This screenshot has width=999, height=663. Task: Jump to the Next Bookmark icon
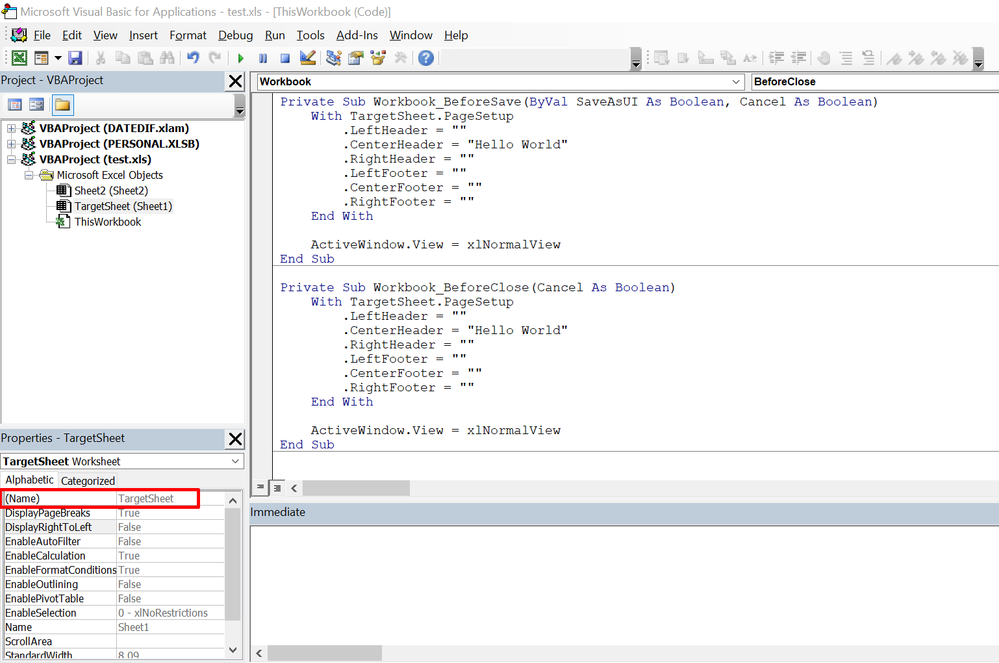coord(916,58)
